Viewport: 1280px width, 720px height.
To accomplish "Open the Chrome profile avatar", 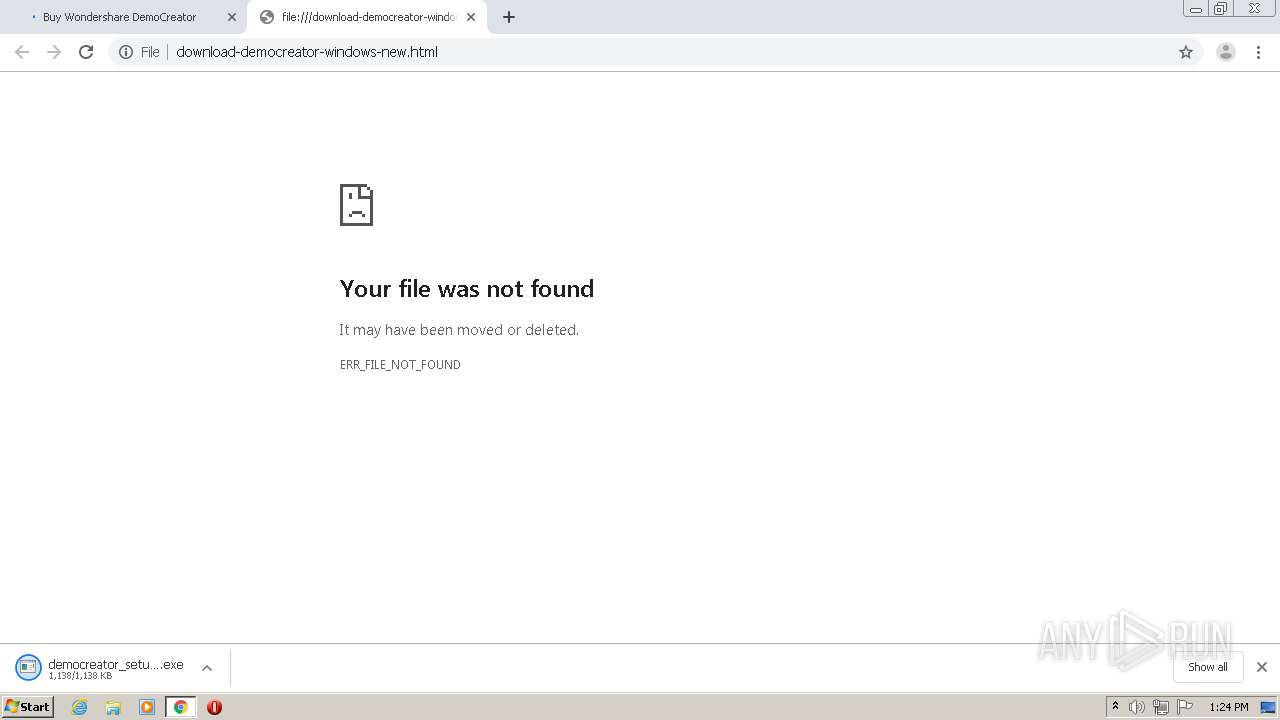I will click(1226, 52).
